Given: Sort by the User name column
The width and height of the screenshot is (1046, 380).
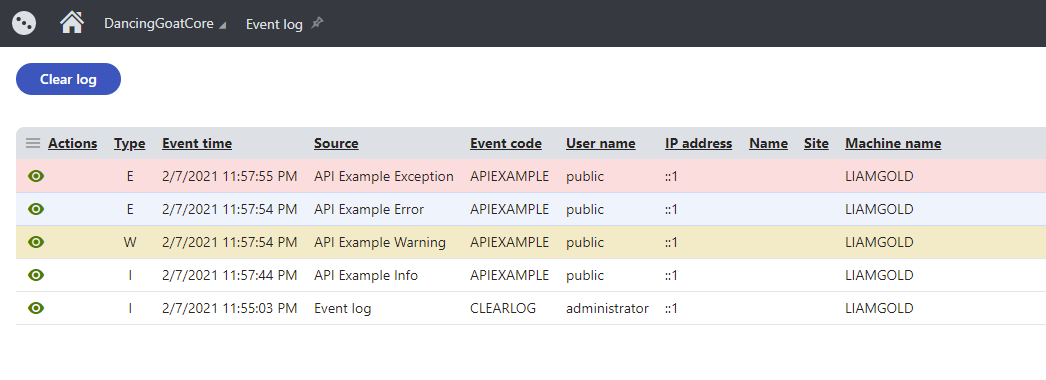Looking at the screenshot, I should 600,143.
